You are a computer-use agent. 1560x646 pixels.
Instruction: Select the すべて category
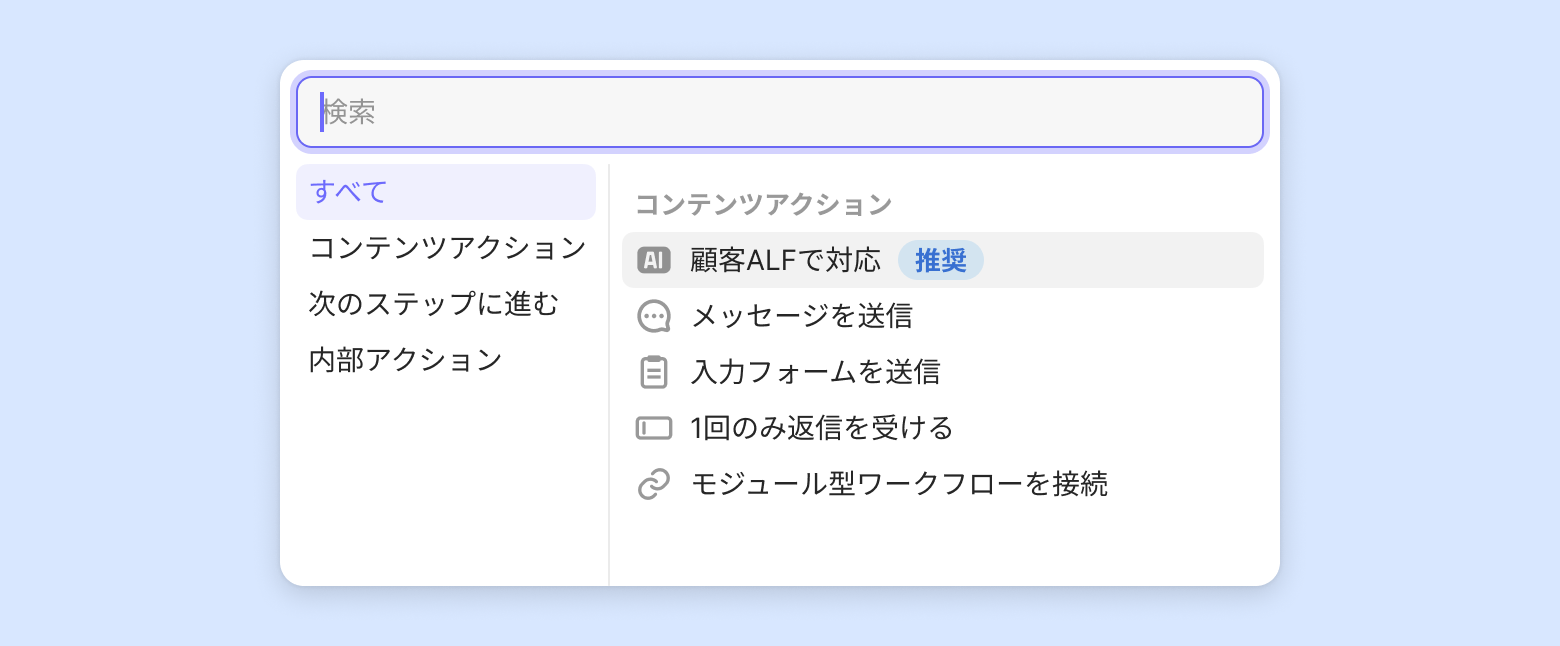446,192
